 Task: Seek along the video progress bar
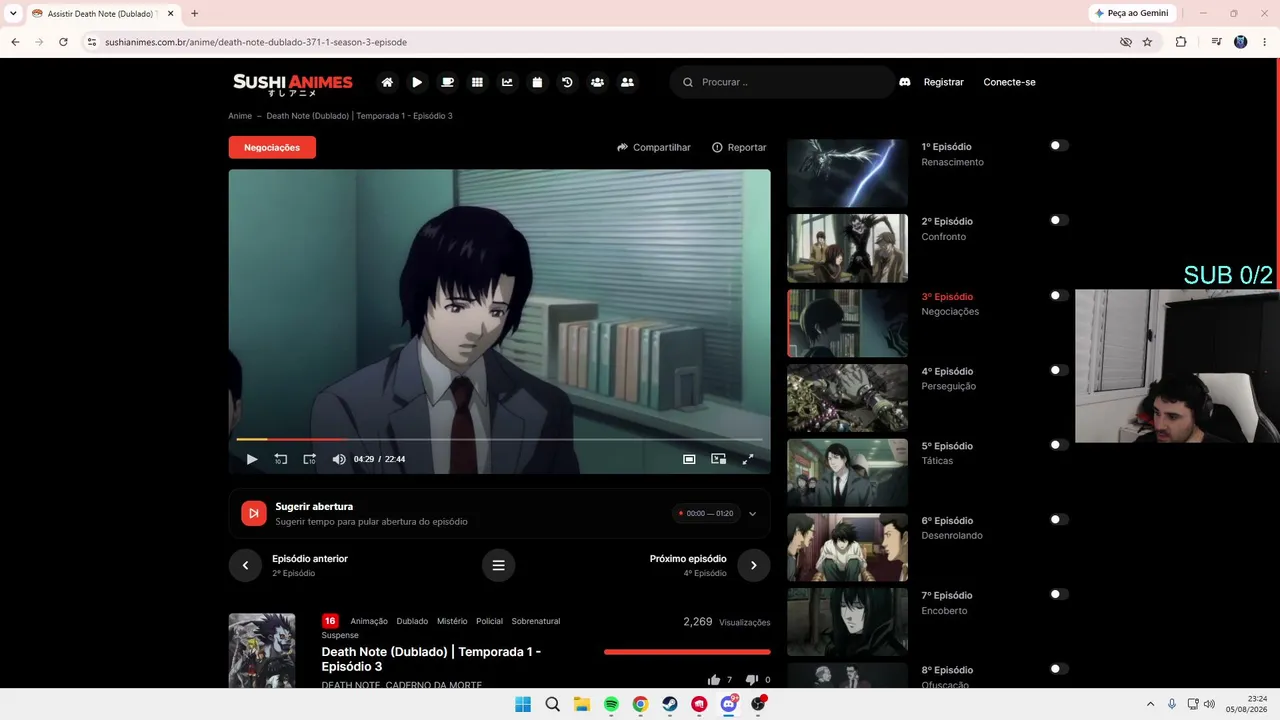pyautogui.click(x=499, y=439)
